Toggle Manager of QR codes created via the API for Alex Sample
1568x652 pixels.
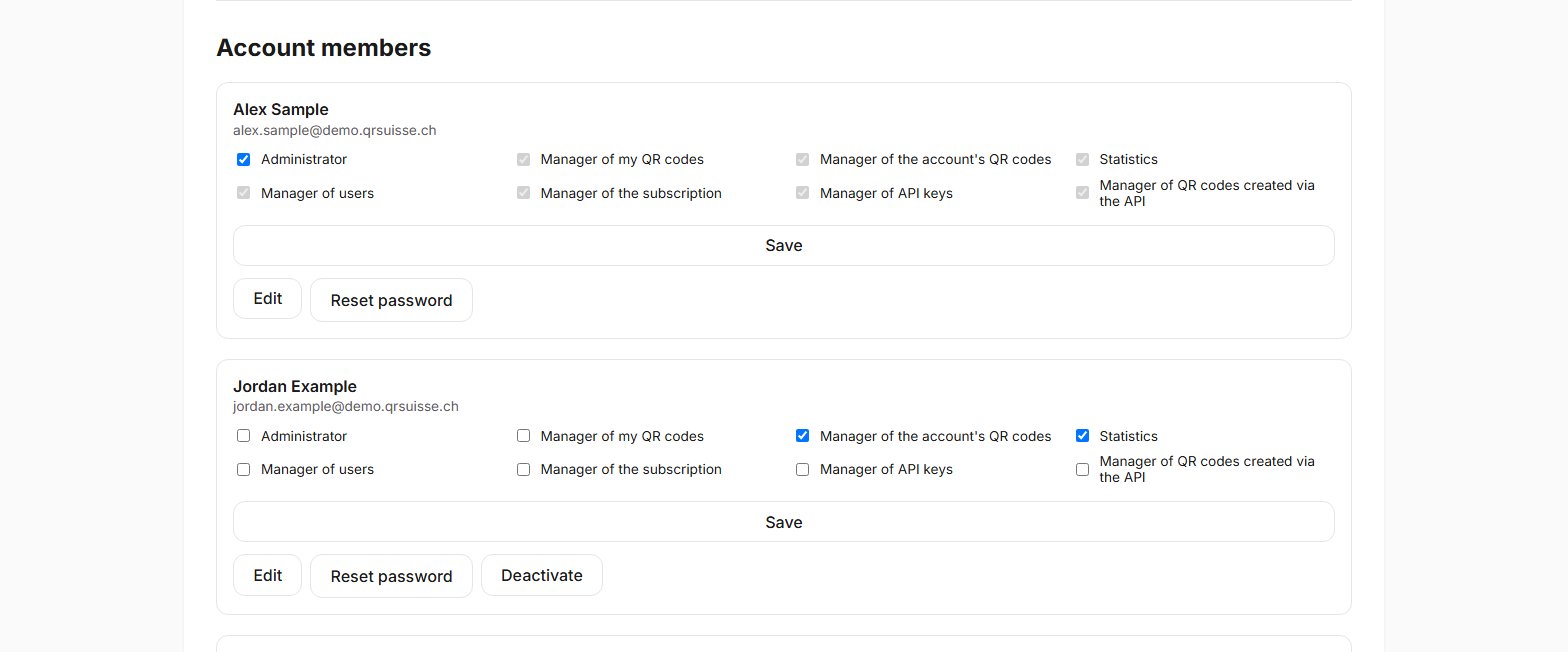click(x=1082, y=193)
